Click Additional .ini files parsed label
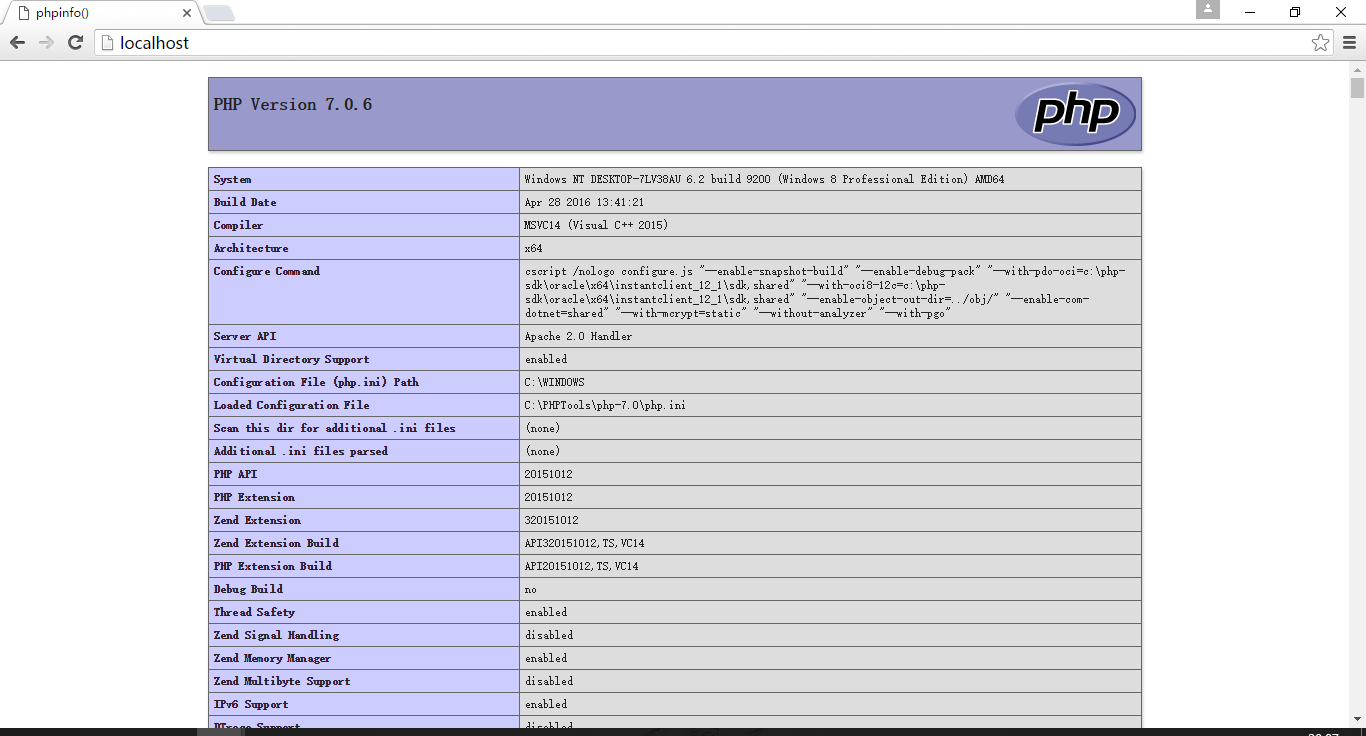 click(x=301, y=451)
